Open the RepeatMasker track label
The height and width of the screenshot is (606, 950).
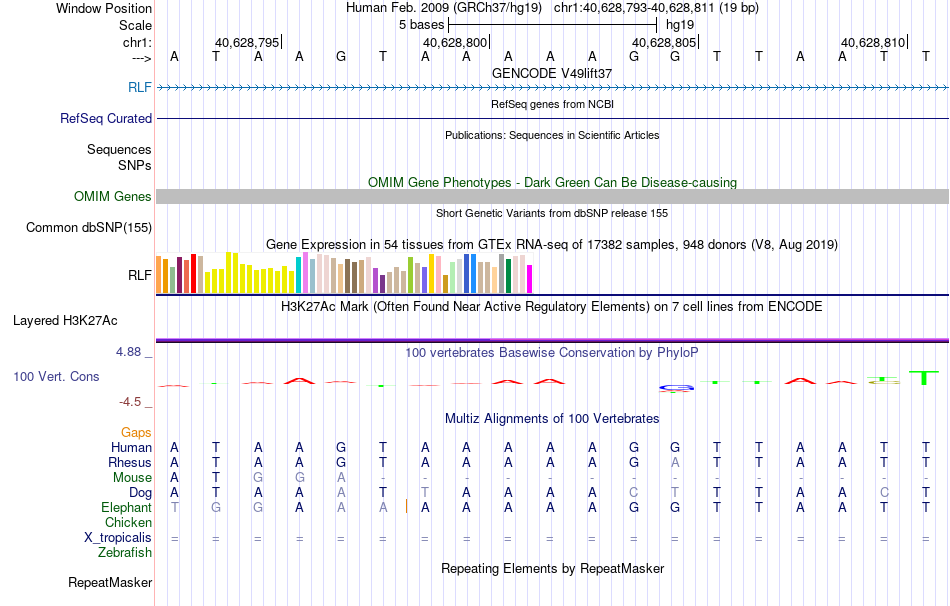tap(110, 582)
